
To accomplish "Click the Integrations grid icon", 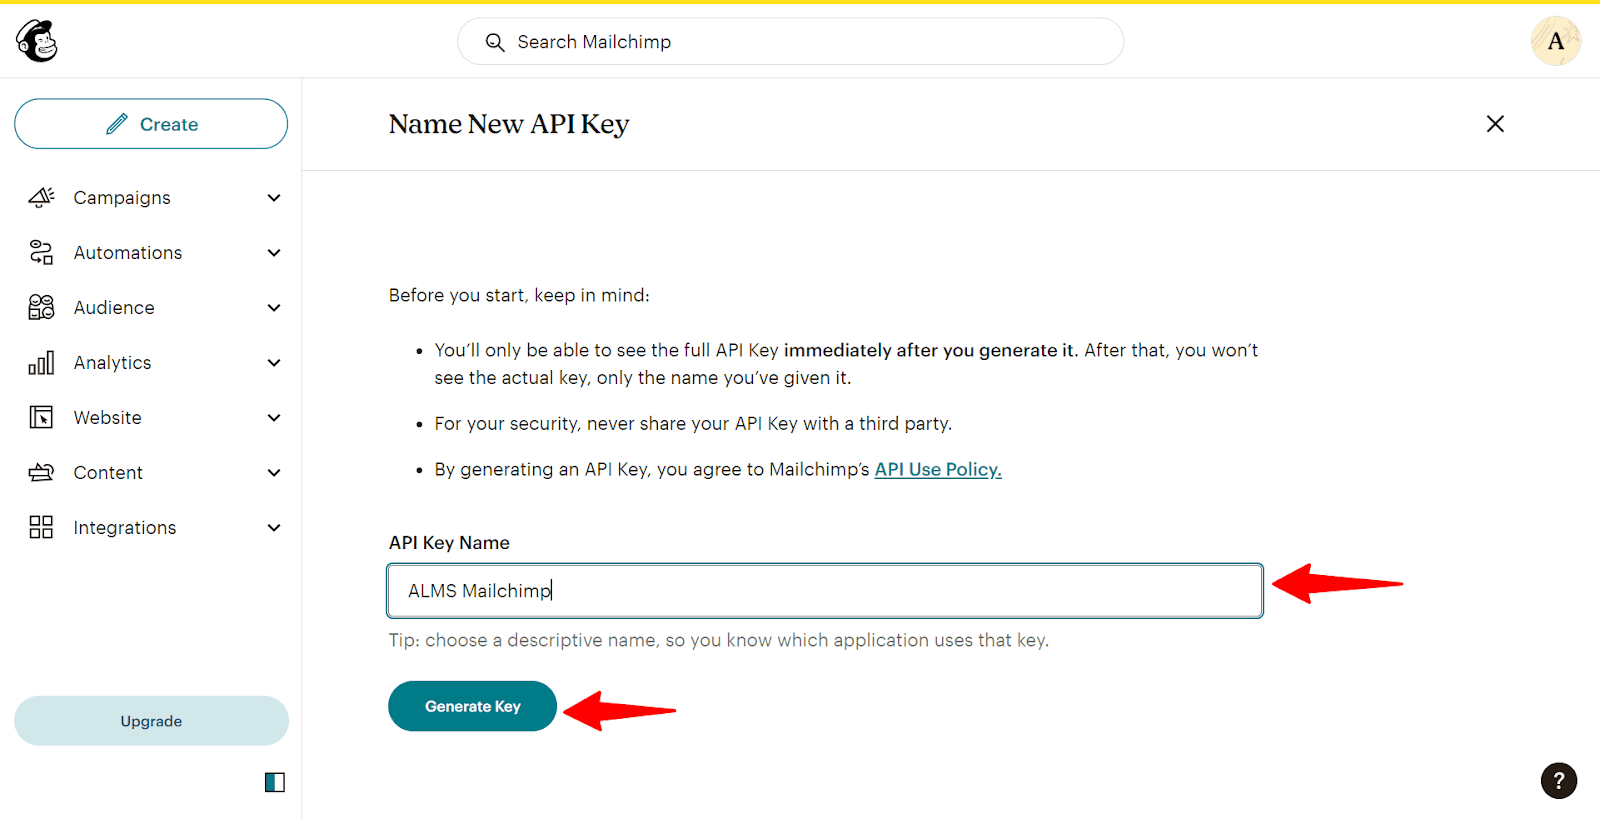I will tap(41, 527).
